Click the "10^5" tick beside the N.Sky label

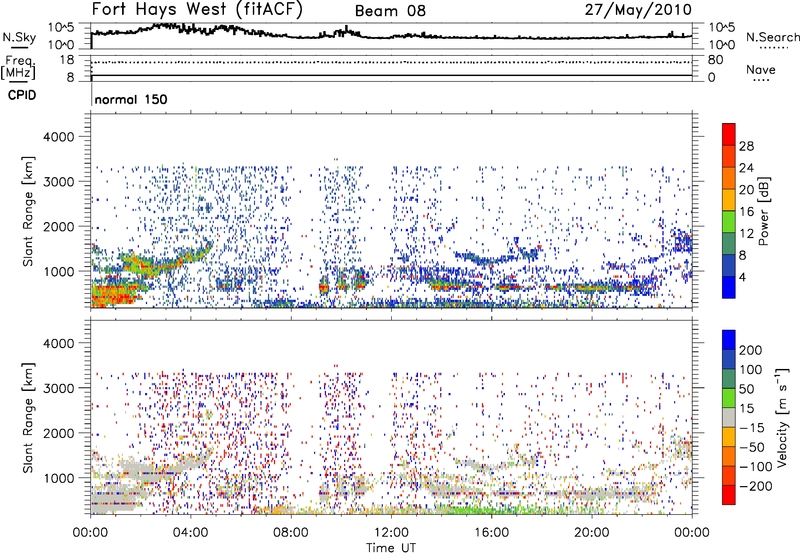pyautogui.click(x=61, y=27)
